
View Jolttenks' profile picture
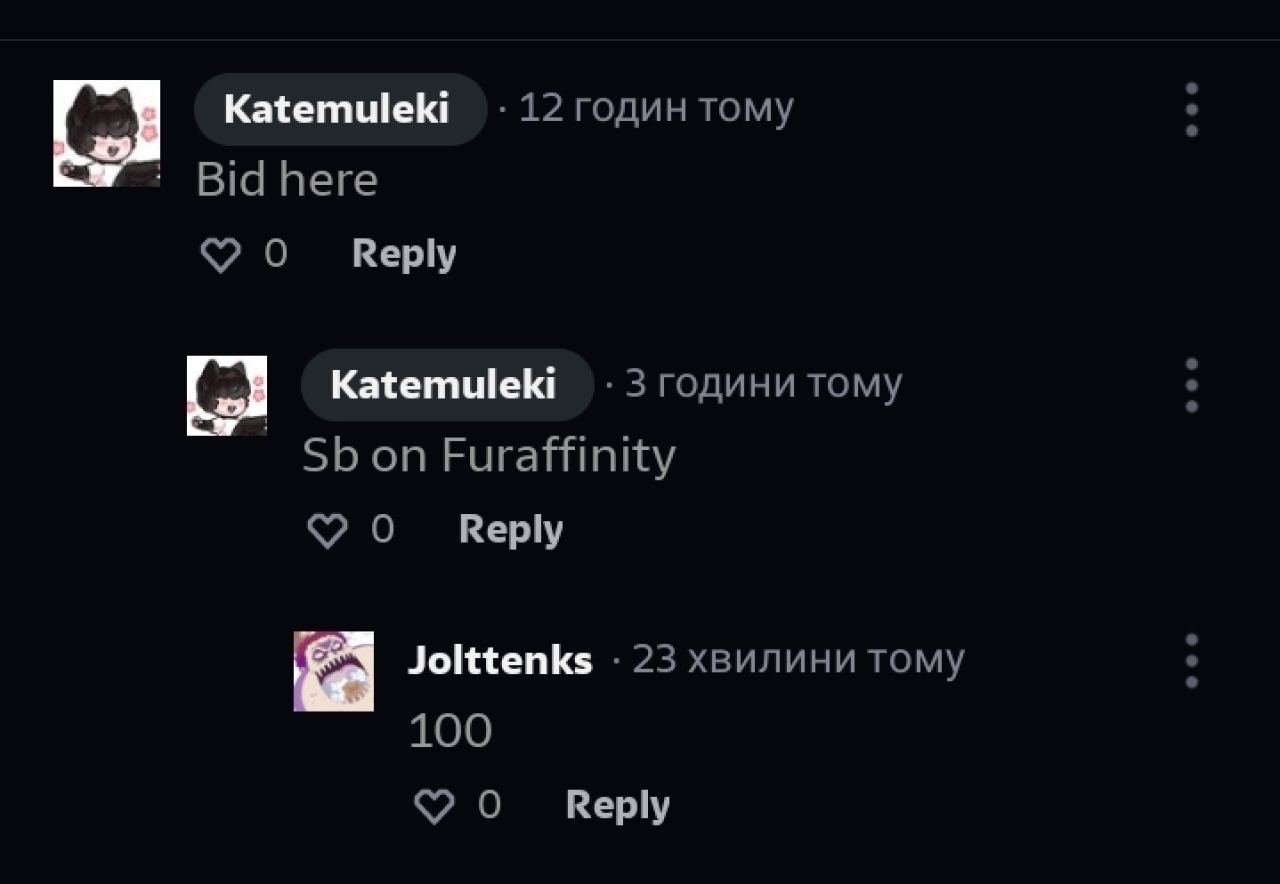click(x=333, y=671)
